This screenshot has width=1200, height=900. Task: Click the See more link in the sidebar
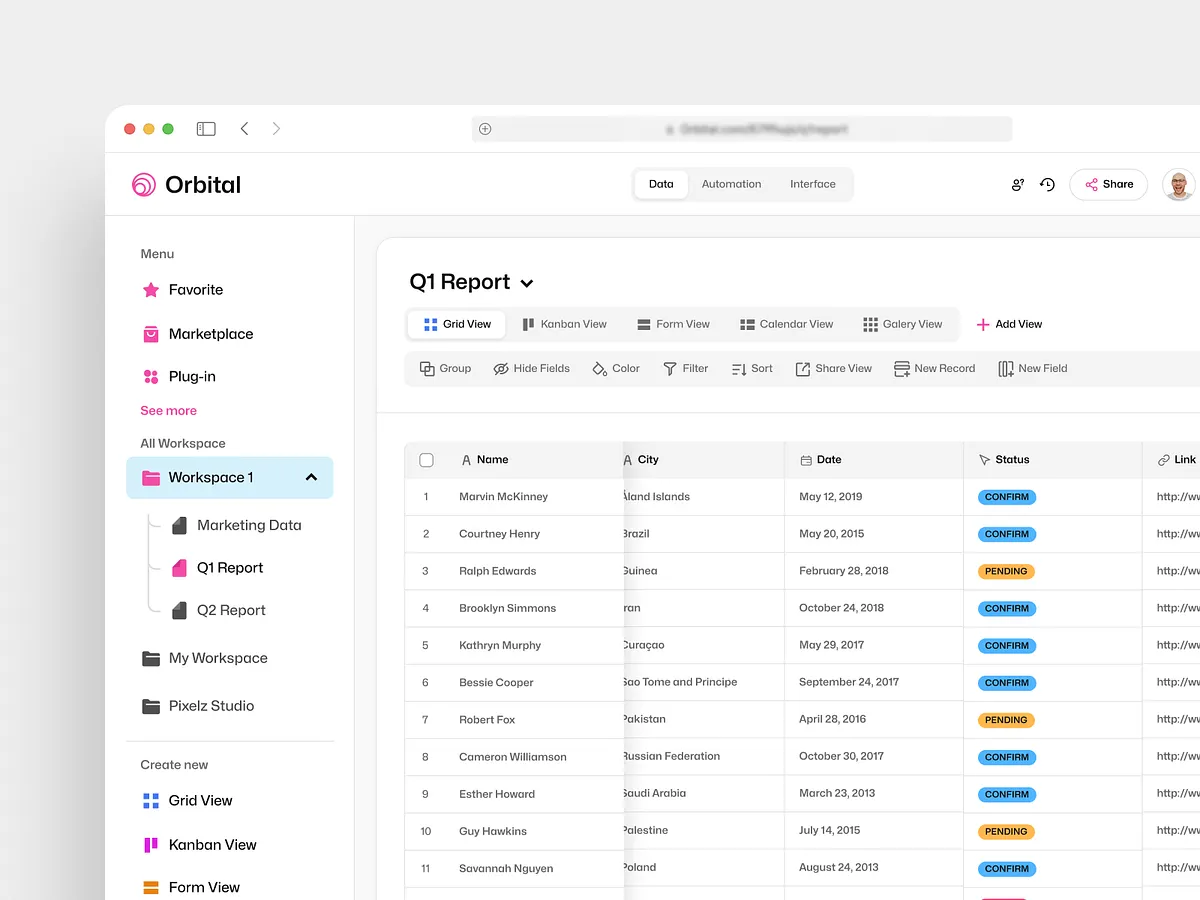tap(168, 410)
